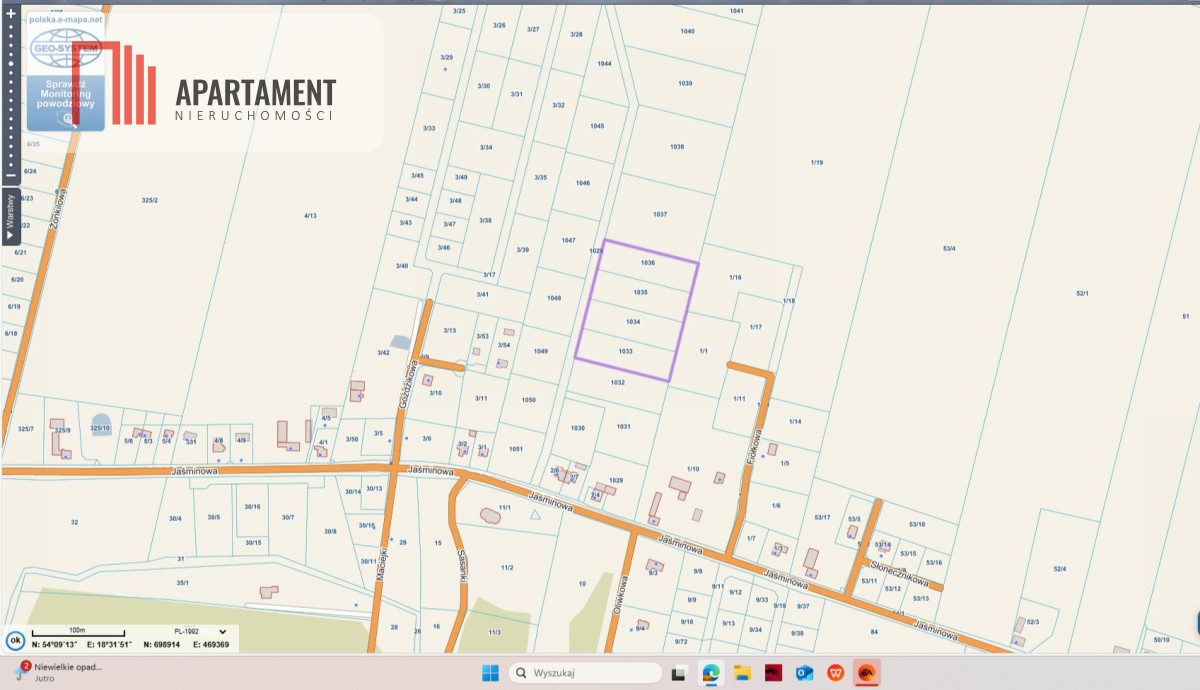Open the polska.e-mapa.net link
Screen dimensions: 1200x690
66,19
